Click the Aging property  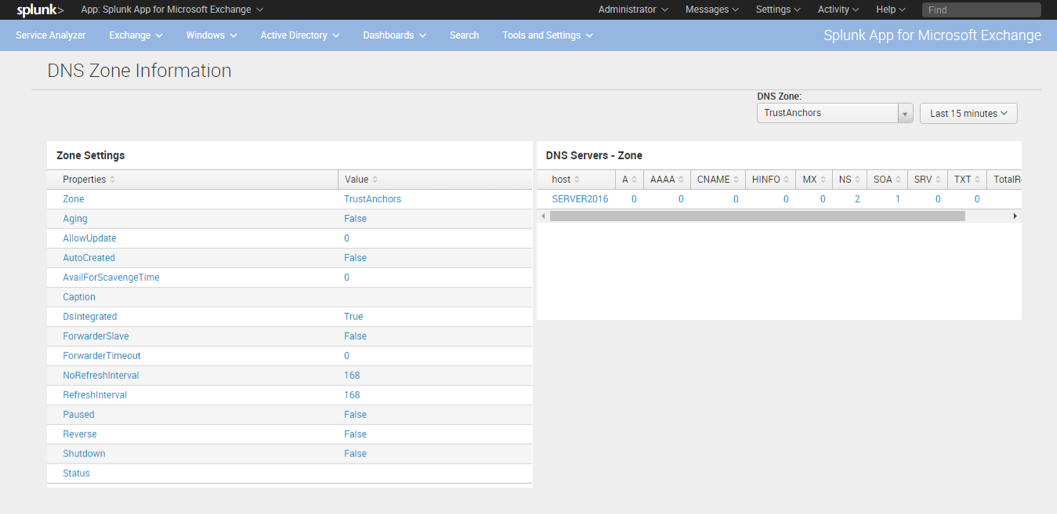75,219
